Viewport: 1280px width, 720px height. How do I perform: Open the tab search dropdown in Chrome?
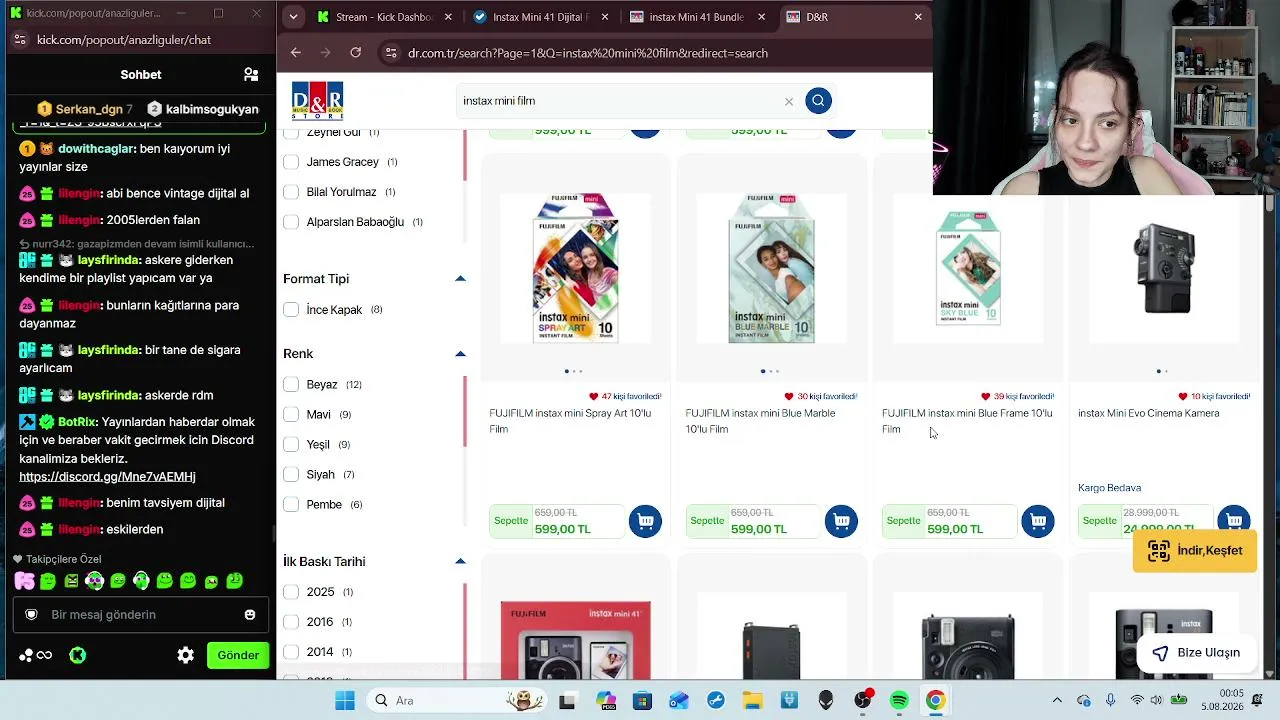coord(293,17)
